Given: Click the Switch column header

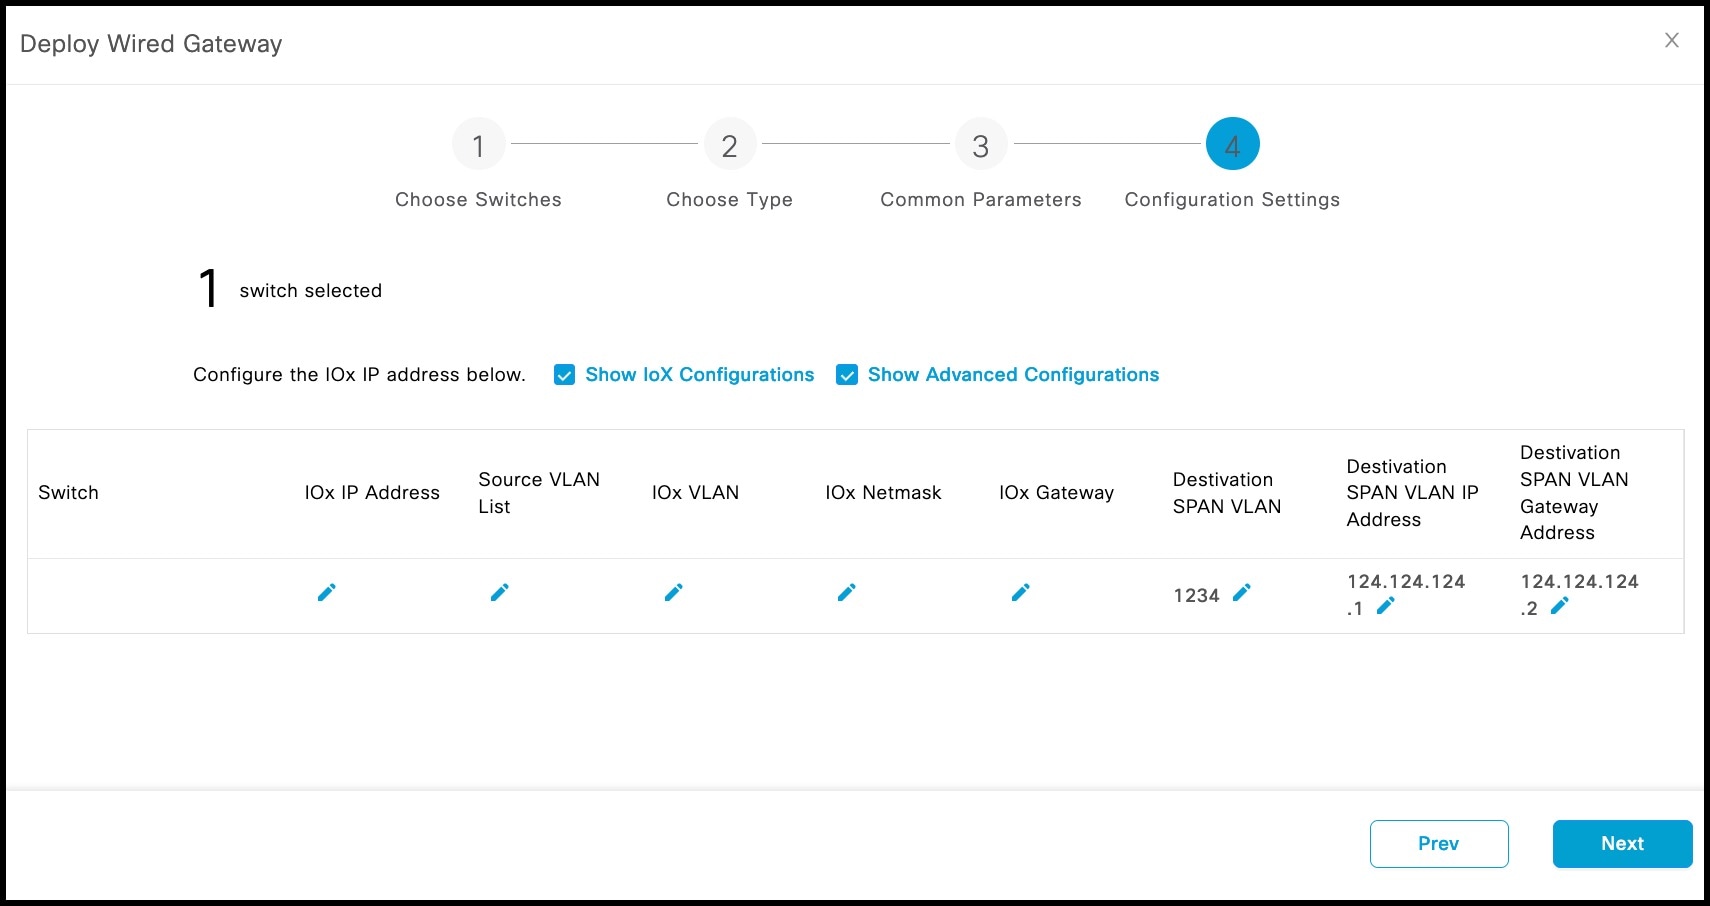Looking at the screenshot, I should [68, 492].
